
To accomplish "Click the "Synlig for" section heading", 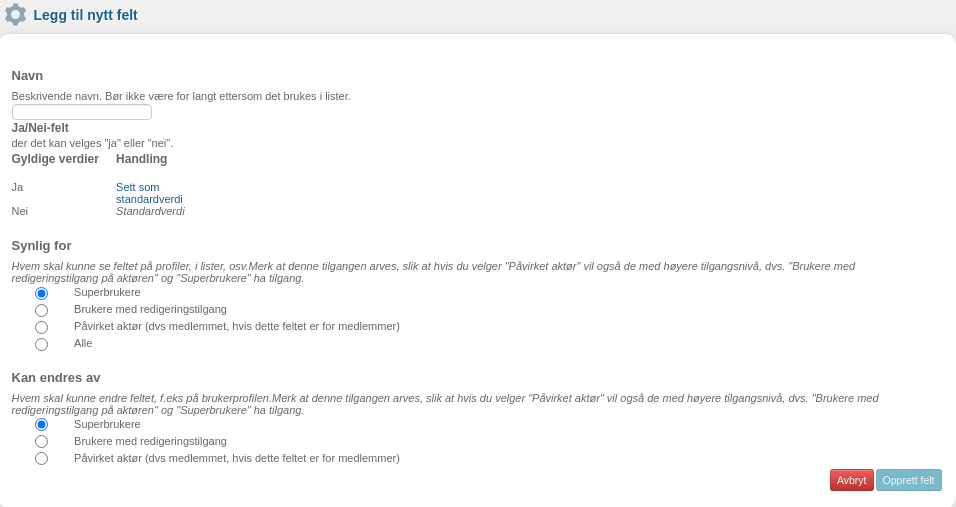I will pos(41,246).
